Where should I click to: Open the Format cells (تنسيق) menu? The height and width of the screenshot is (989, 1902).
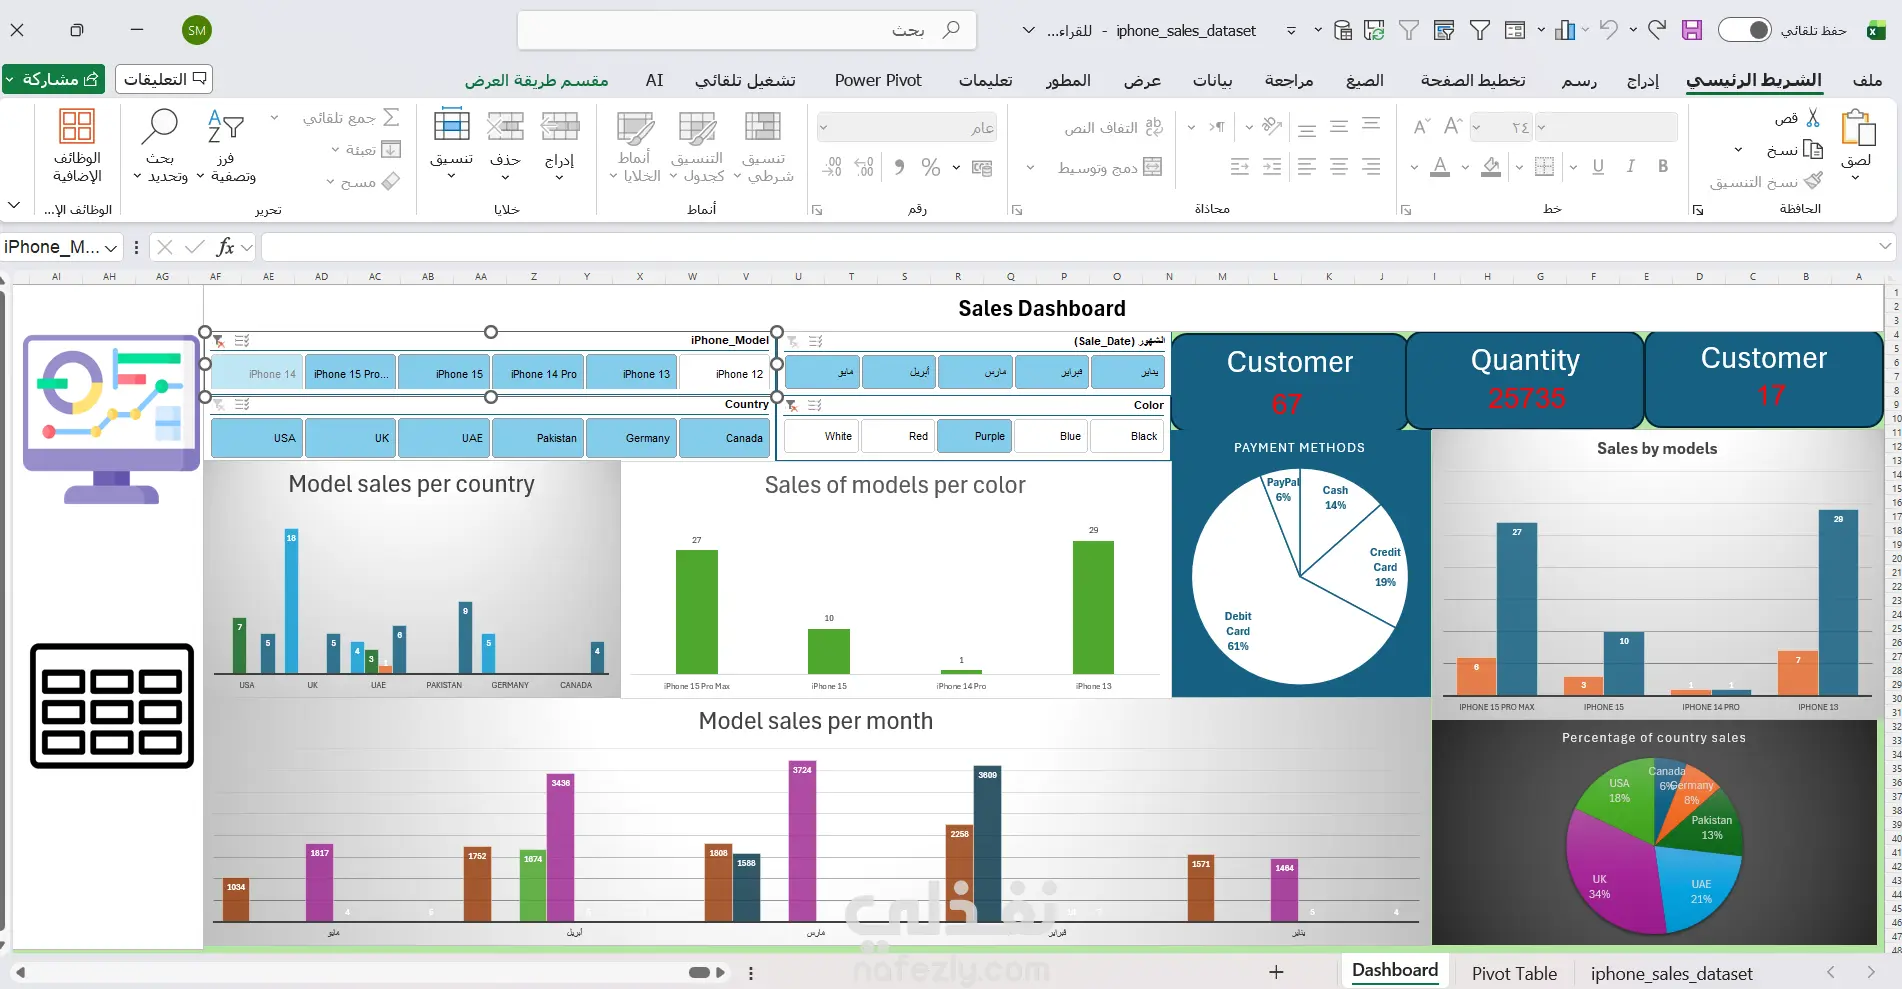(451, 146)
